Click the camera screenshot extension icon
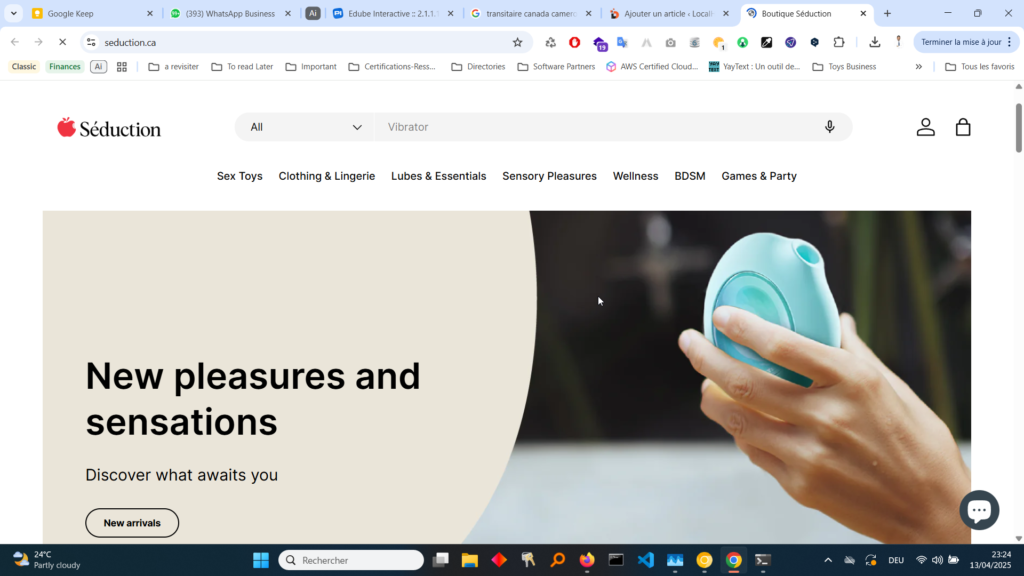 pyautogui.click(x=671, y=42)
